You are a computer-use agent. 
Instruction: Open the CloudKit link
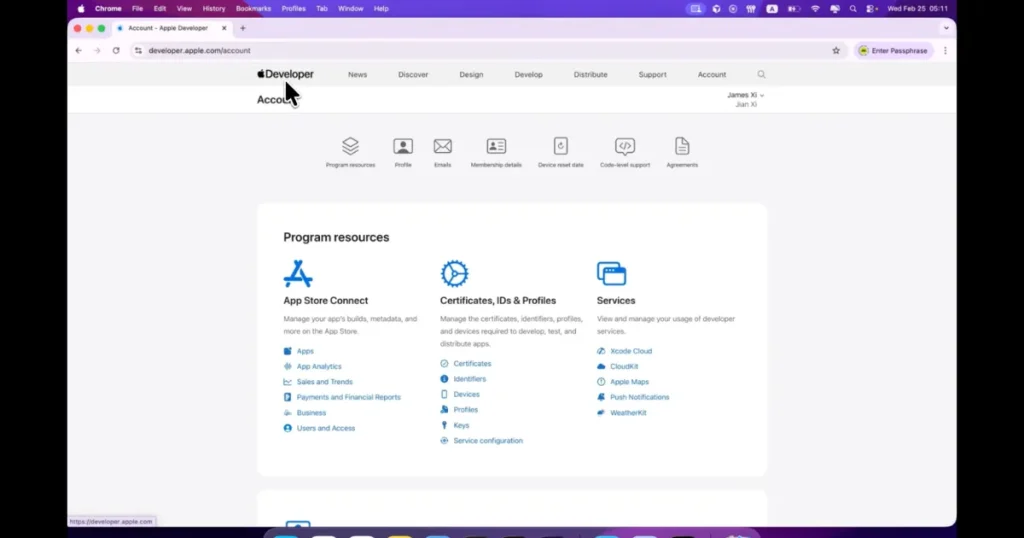(x=624, y=366)
